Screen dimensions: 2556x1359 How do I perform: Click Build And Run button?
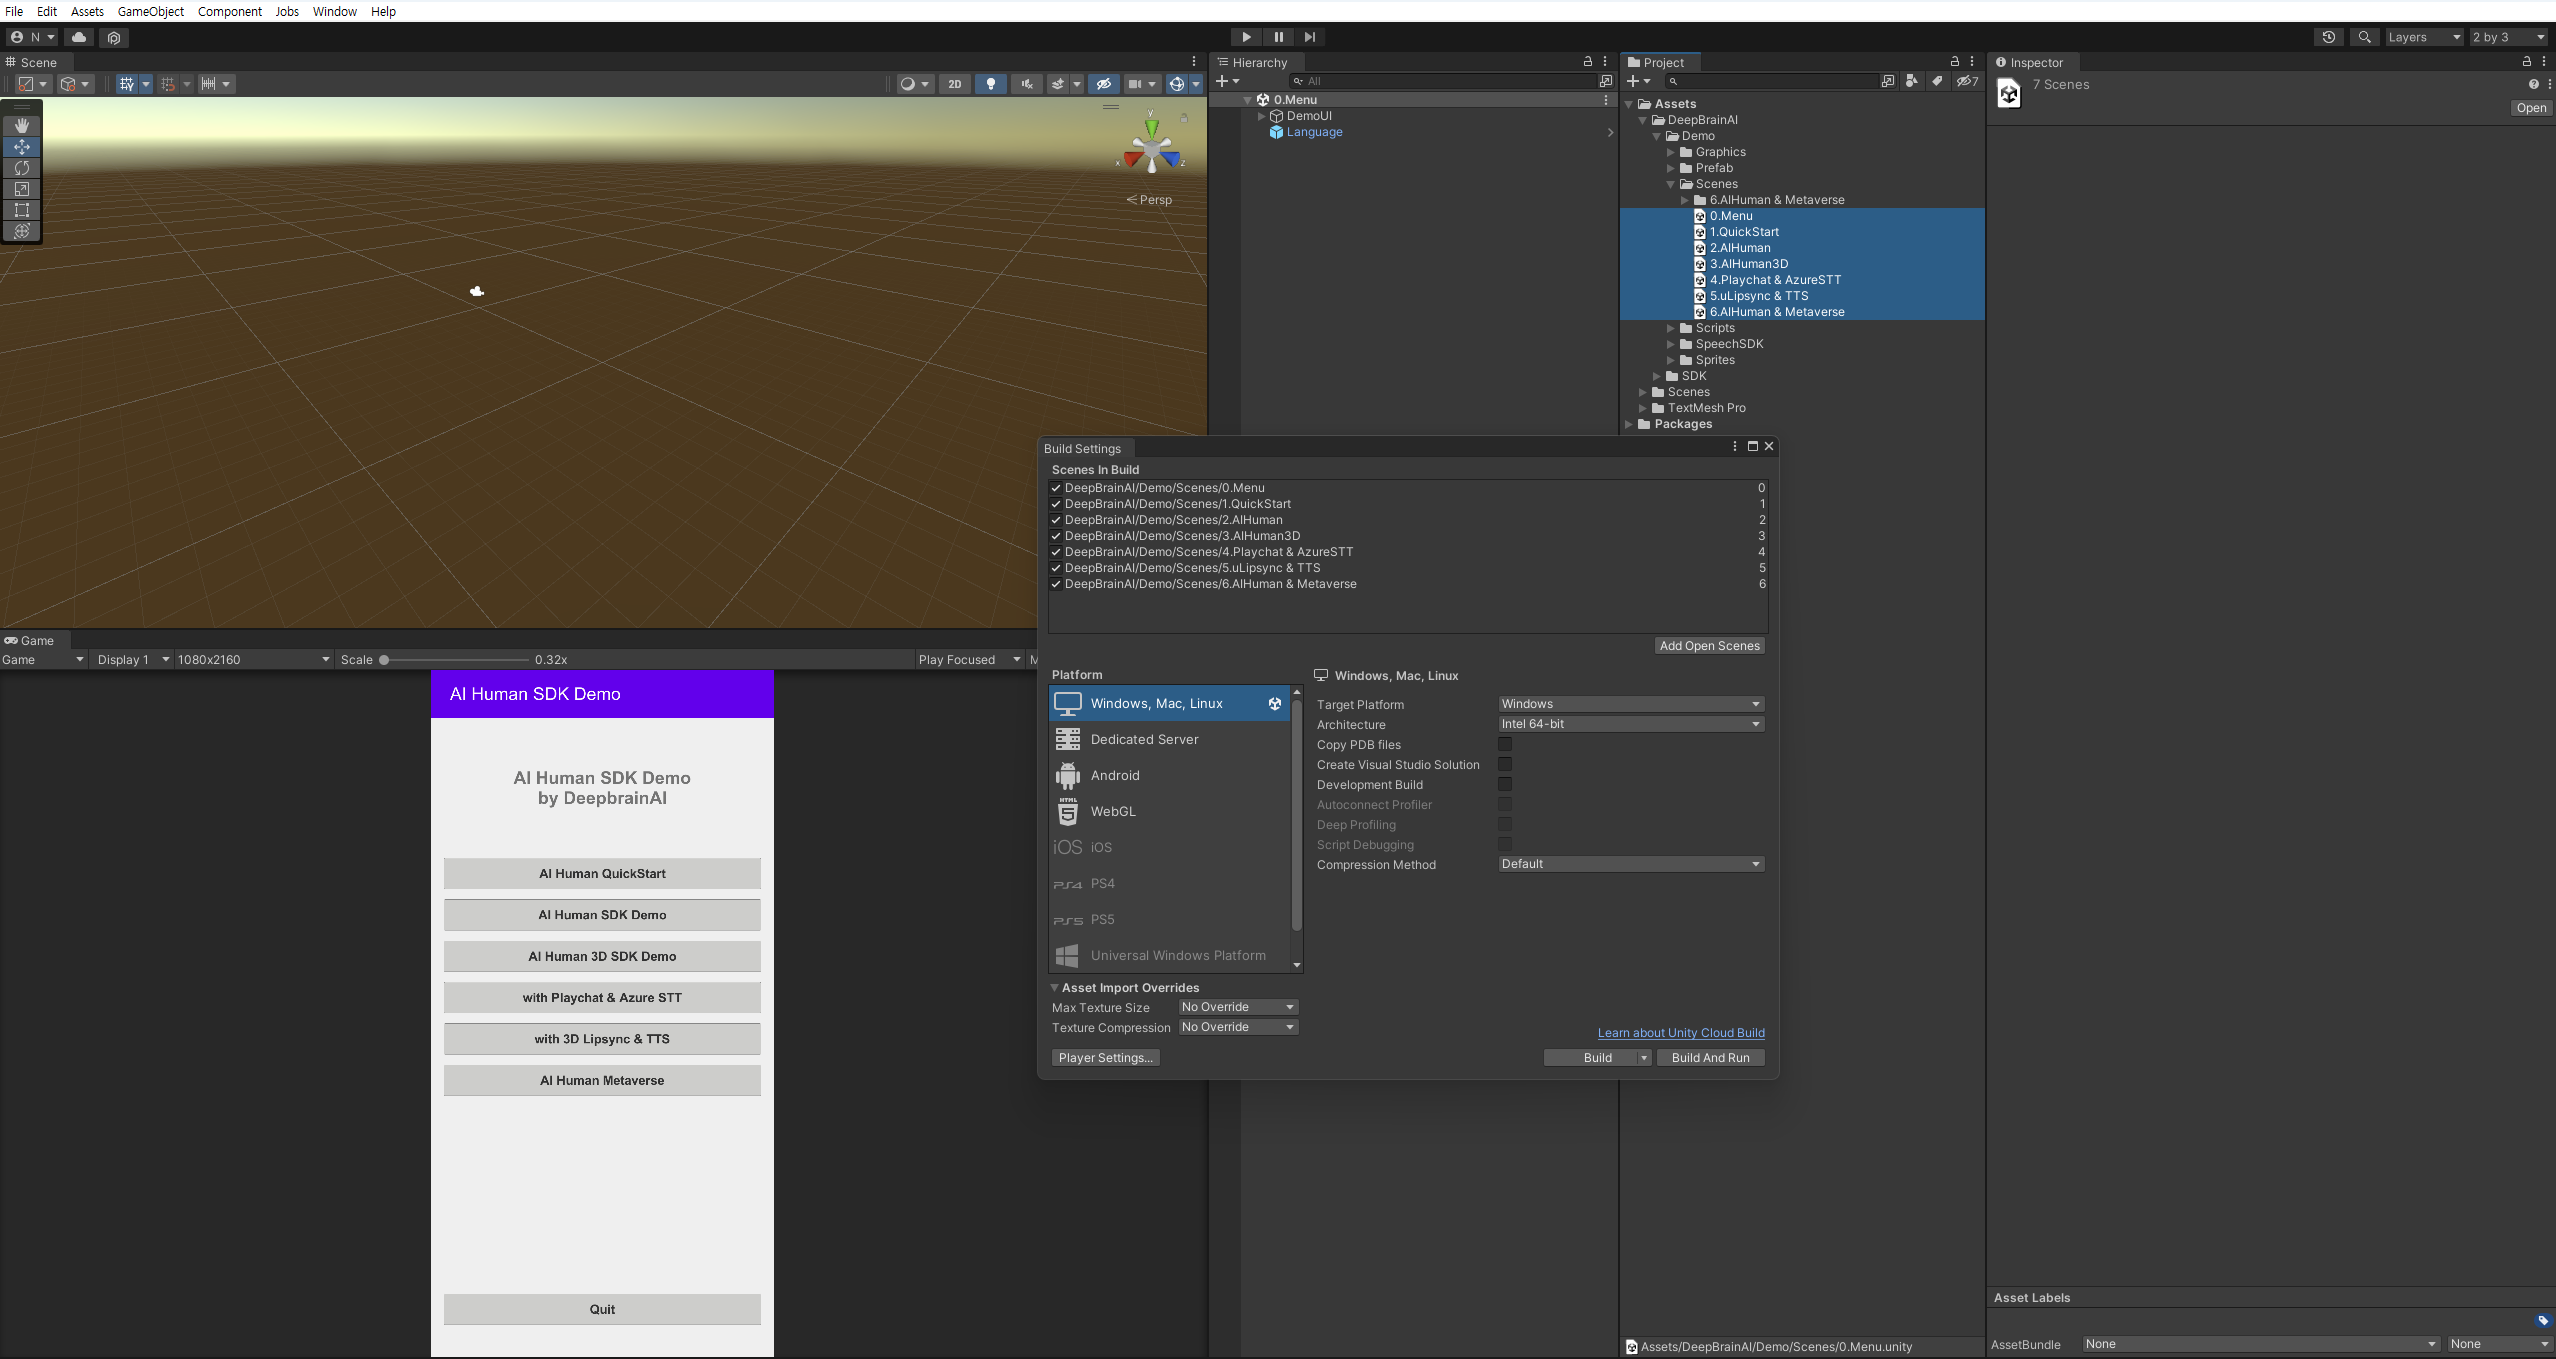pos(1710,1058)
